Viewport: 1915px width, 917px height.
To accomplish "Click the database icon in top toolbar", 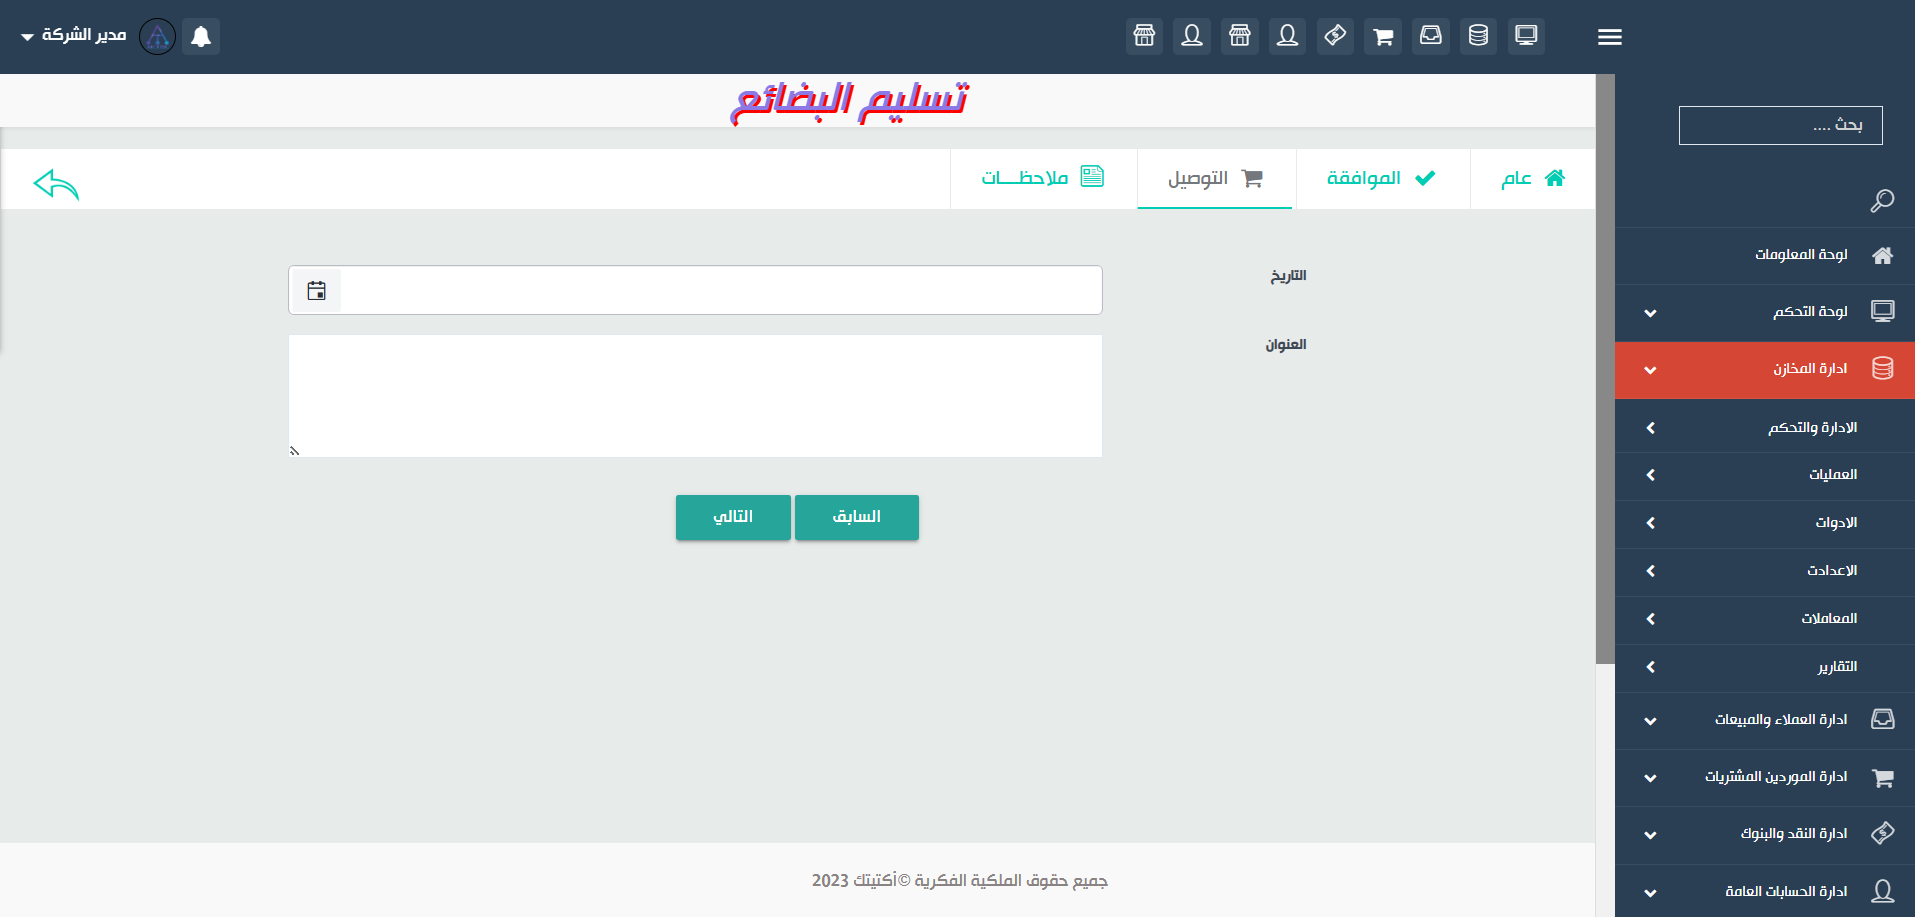I will 1478,36.
